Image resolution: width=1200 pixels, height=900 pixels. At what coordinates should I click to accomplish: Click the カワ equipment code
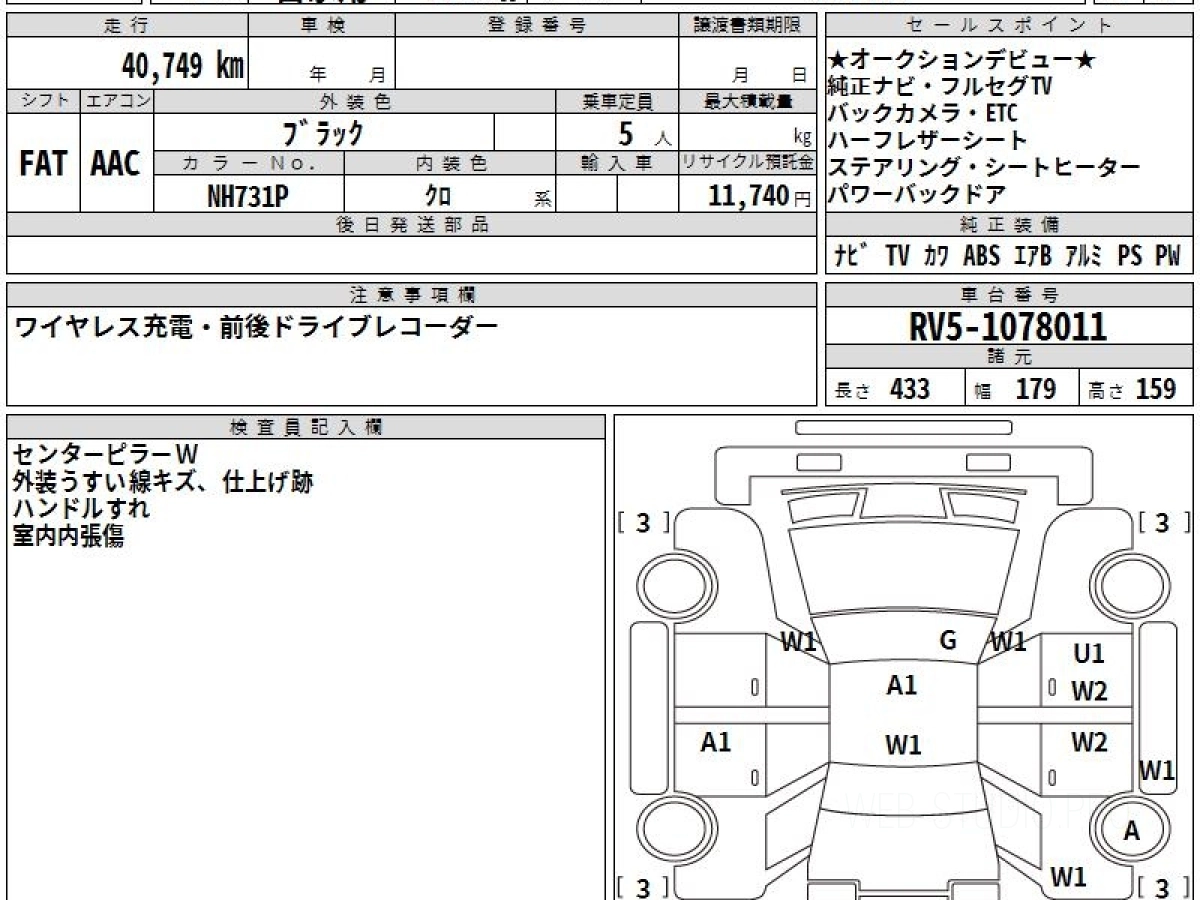937,256
